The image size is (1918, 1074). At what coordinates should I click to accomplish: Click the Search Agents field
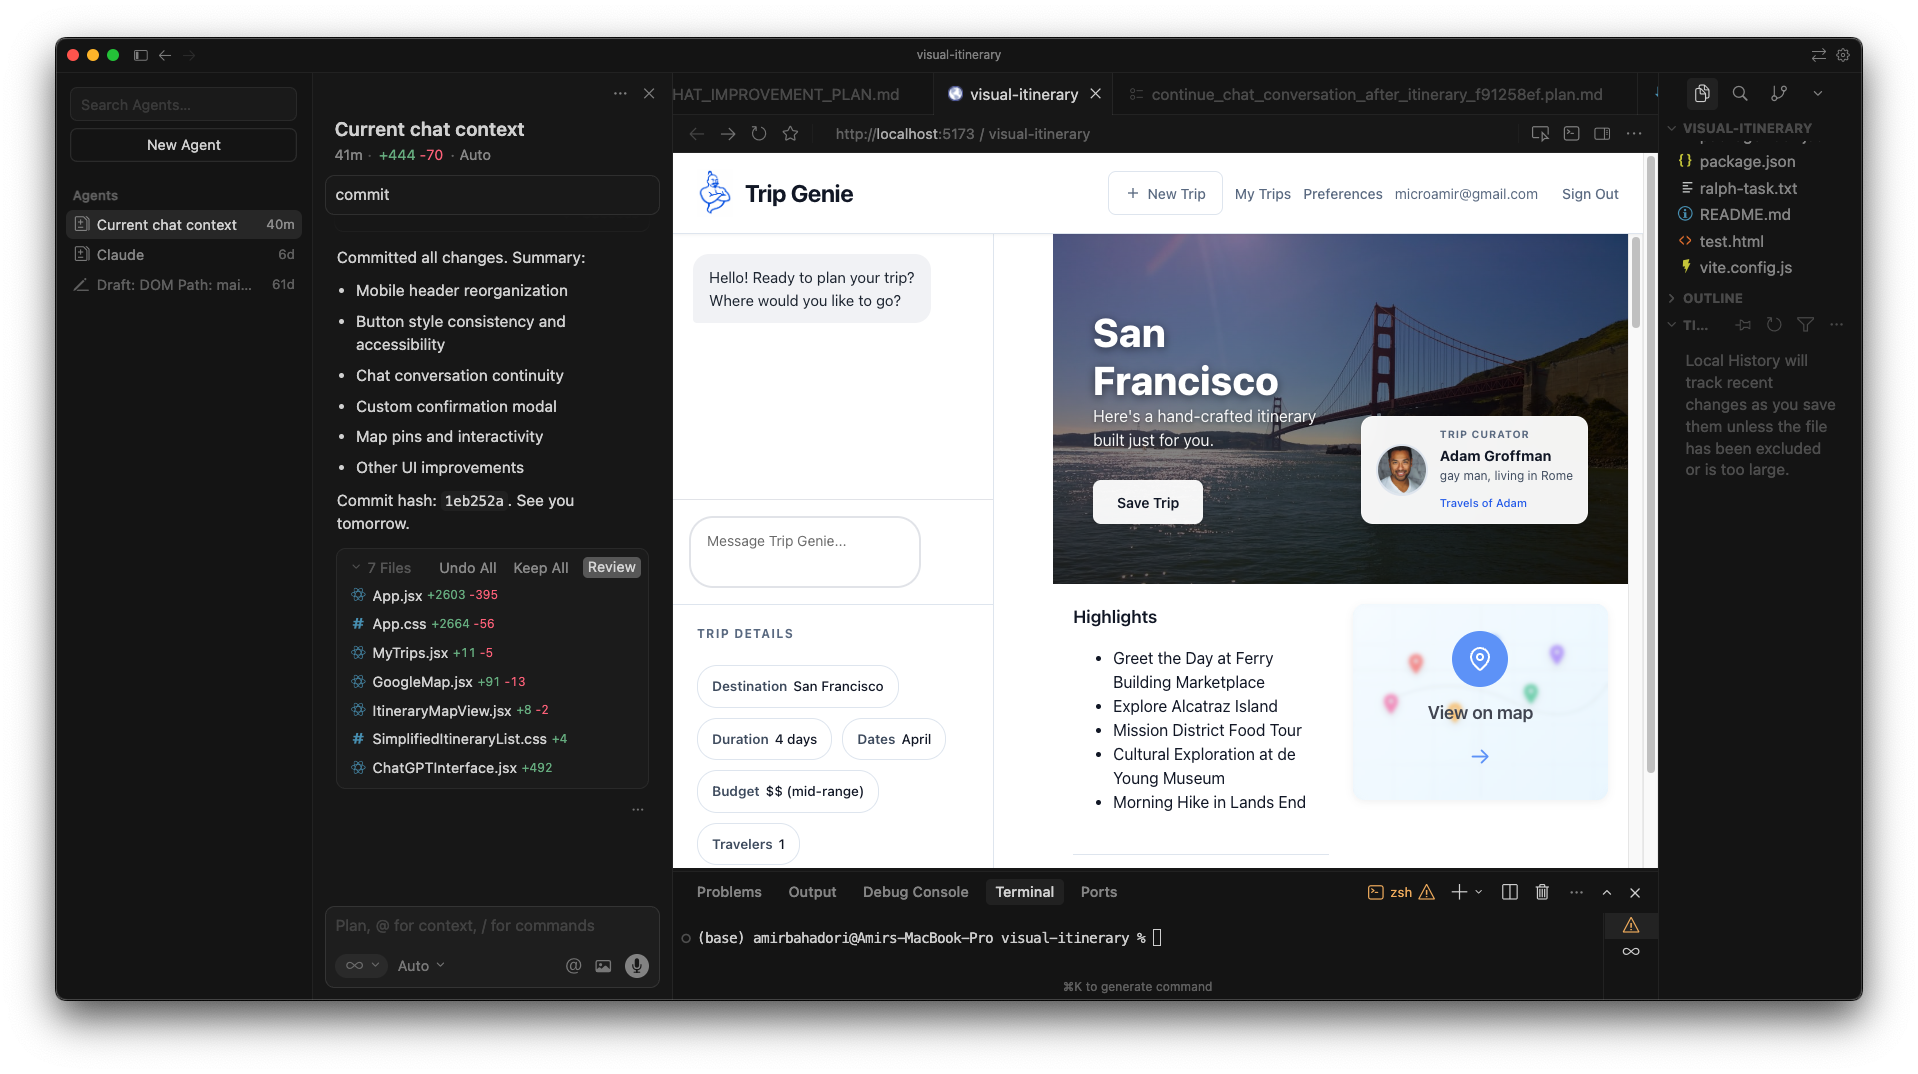click(183, 104)
